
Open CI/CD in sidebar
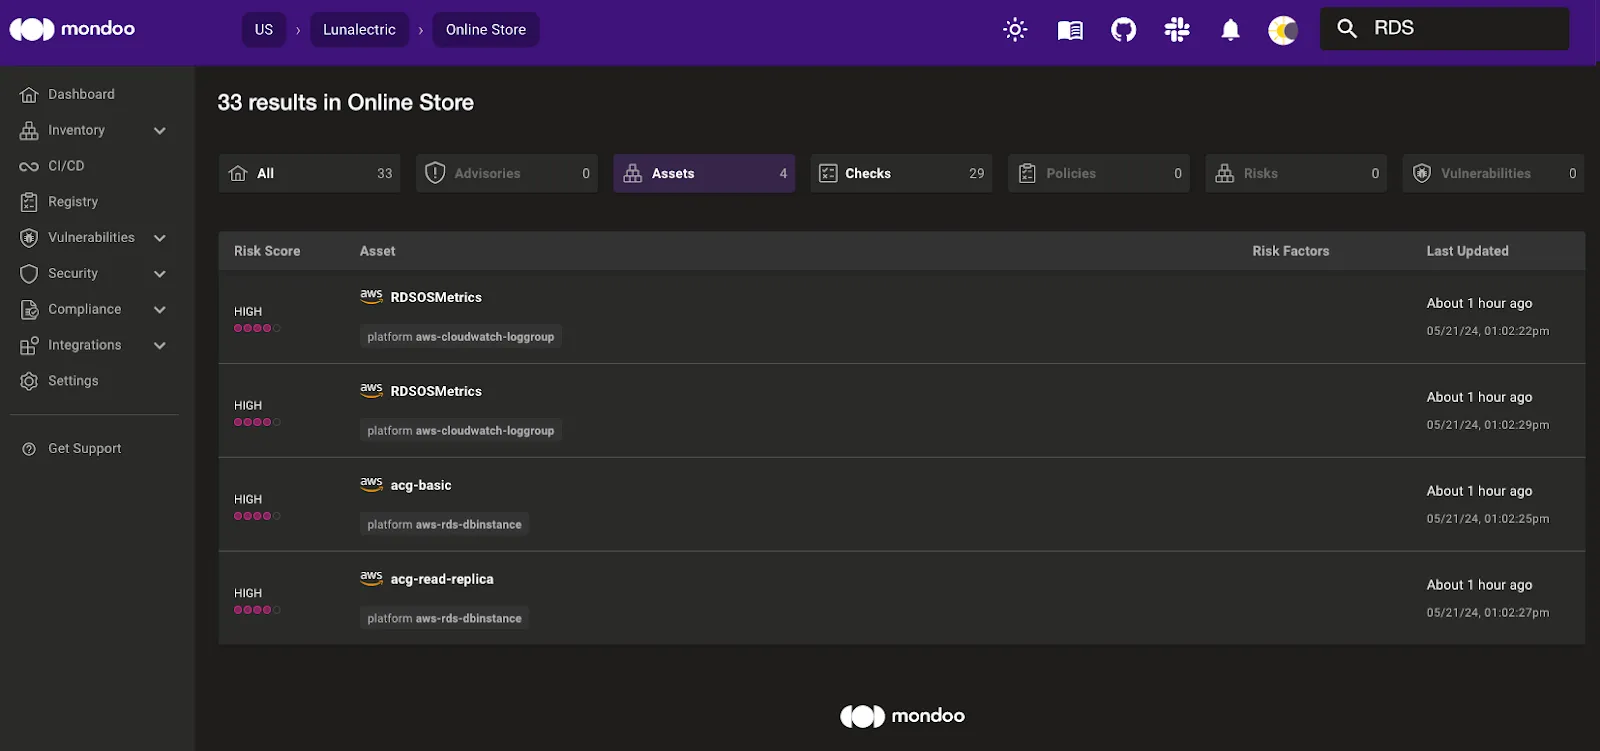[66, 166]
